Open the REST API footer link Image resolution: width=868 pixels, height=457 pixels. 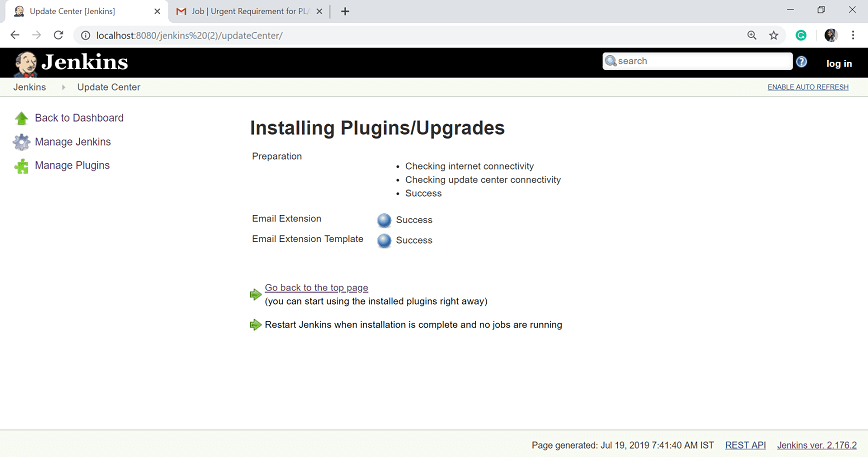(x=745, y=445)
